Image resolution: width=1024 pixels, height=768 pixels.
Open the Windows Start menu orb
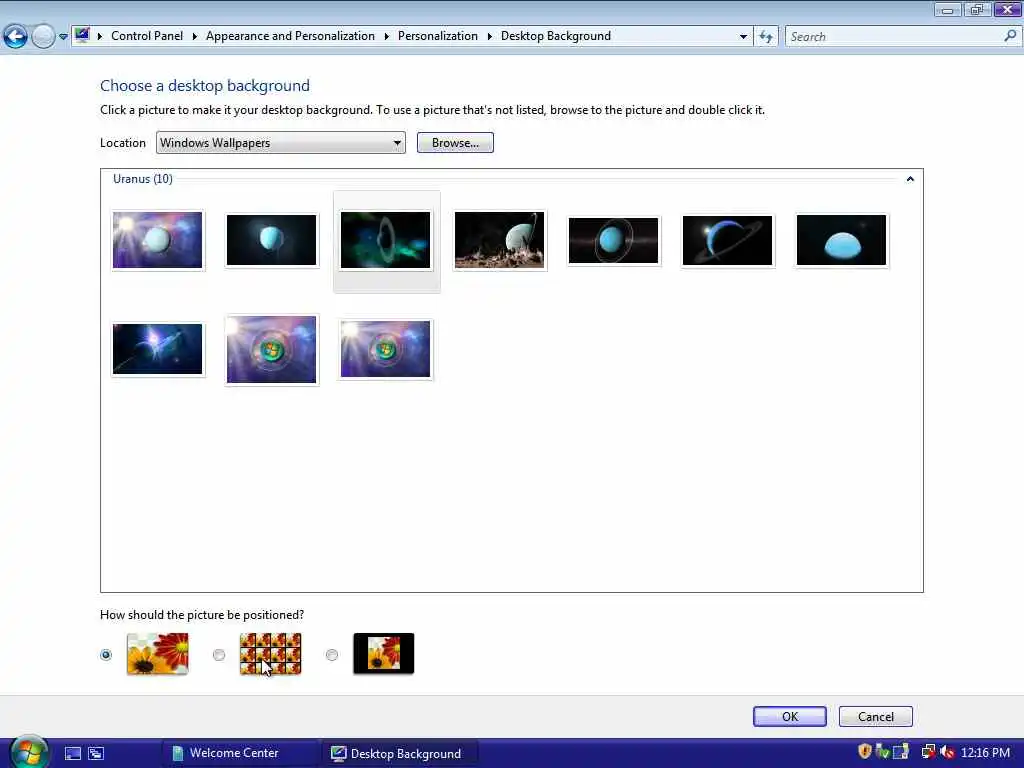point(28,752)
